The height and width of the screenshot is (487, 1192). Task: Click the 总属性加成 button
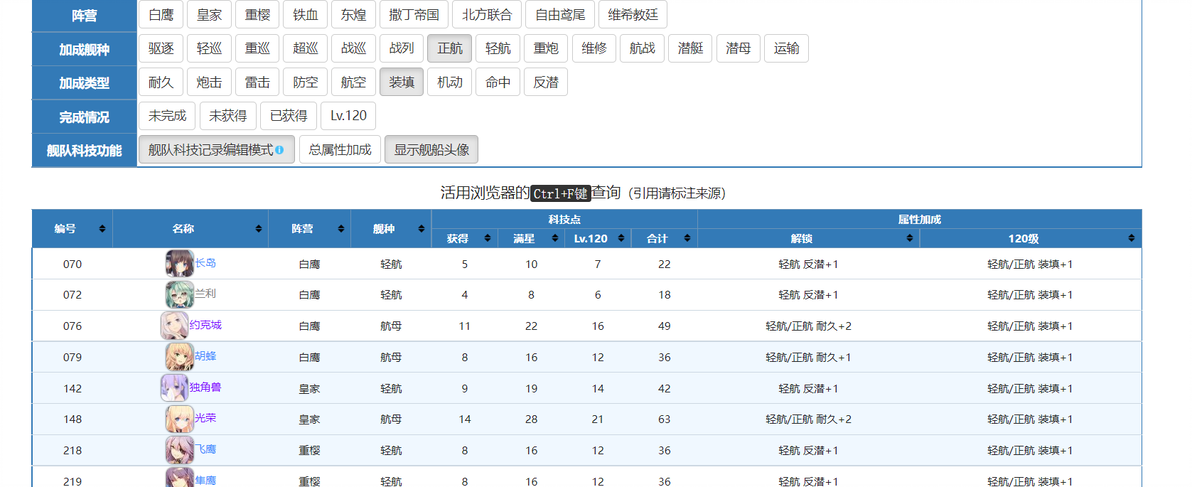tap(340, 150)
